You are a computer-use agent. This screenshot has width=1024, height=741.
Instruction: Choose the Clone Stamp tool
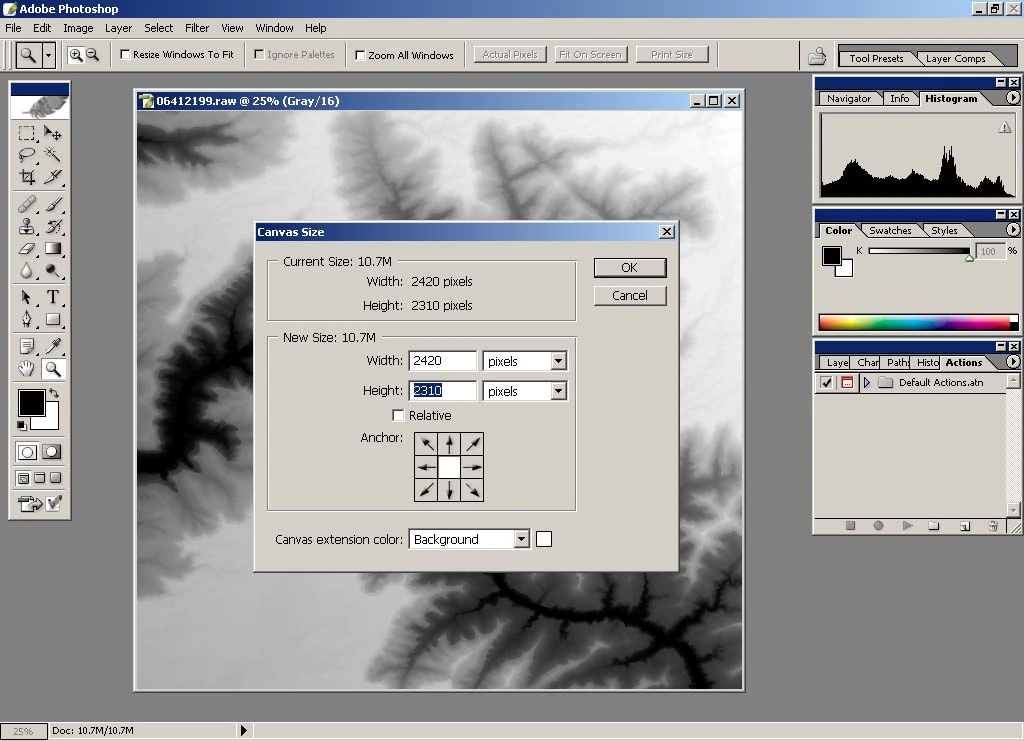coord(27,226)
